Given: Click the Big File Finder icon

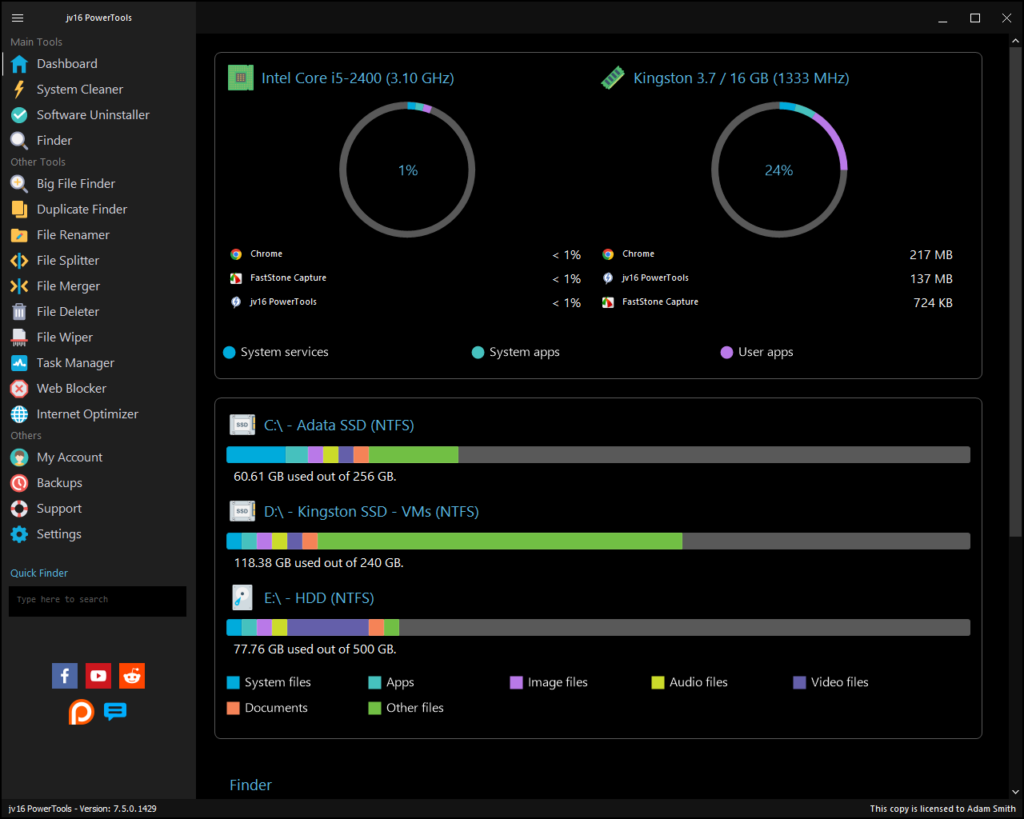Looking at the screenshot, I should [x=20, y=184].
